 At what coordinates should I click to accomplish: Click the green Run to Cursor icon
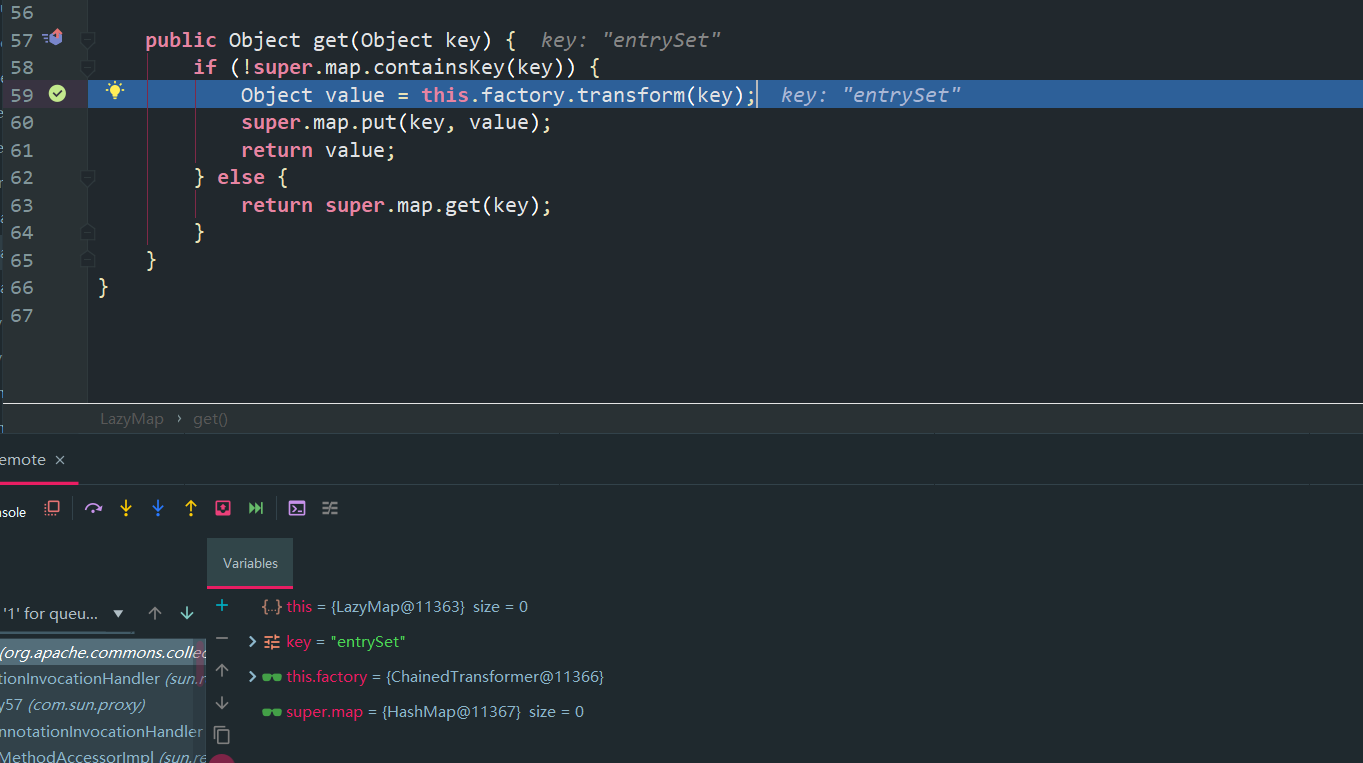pyautogui.click(x=256, y=508)
